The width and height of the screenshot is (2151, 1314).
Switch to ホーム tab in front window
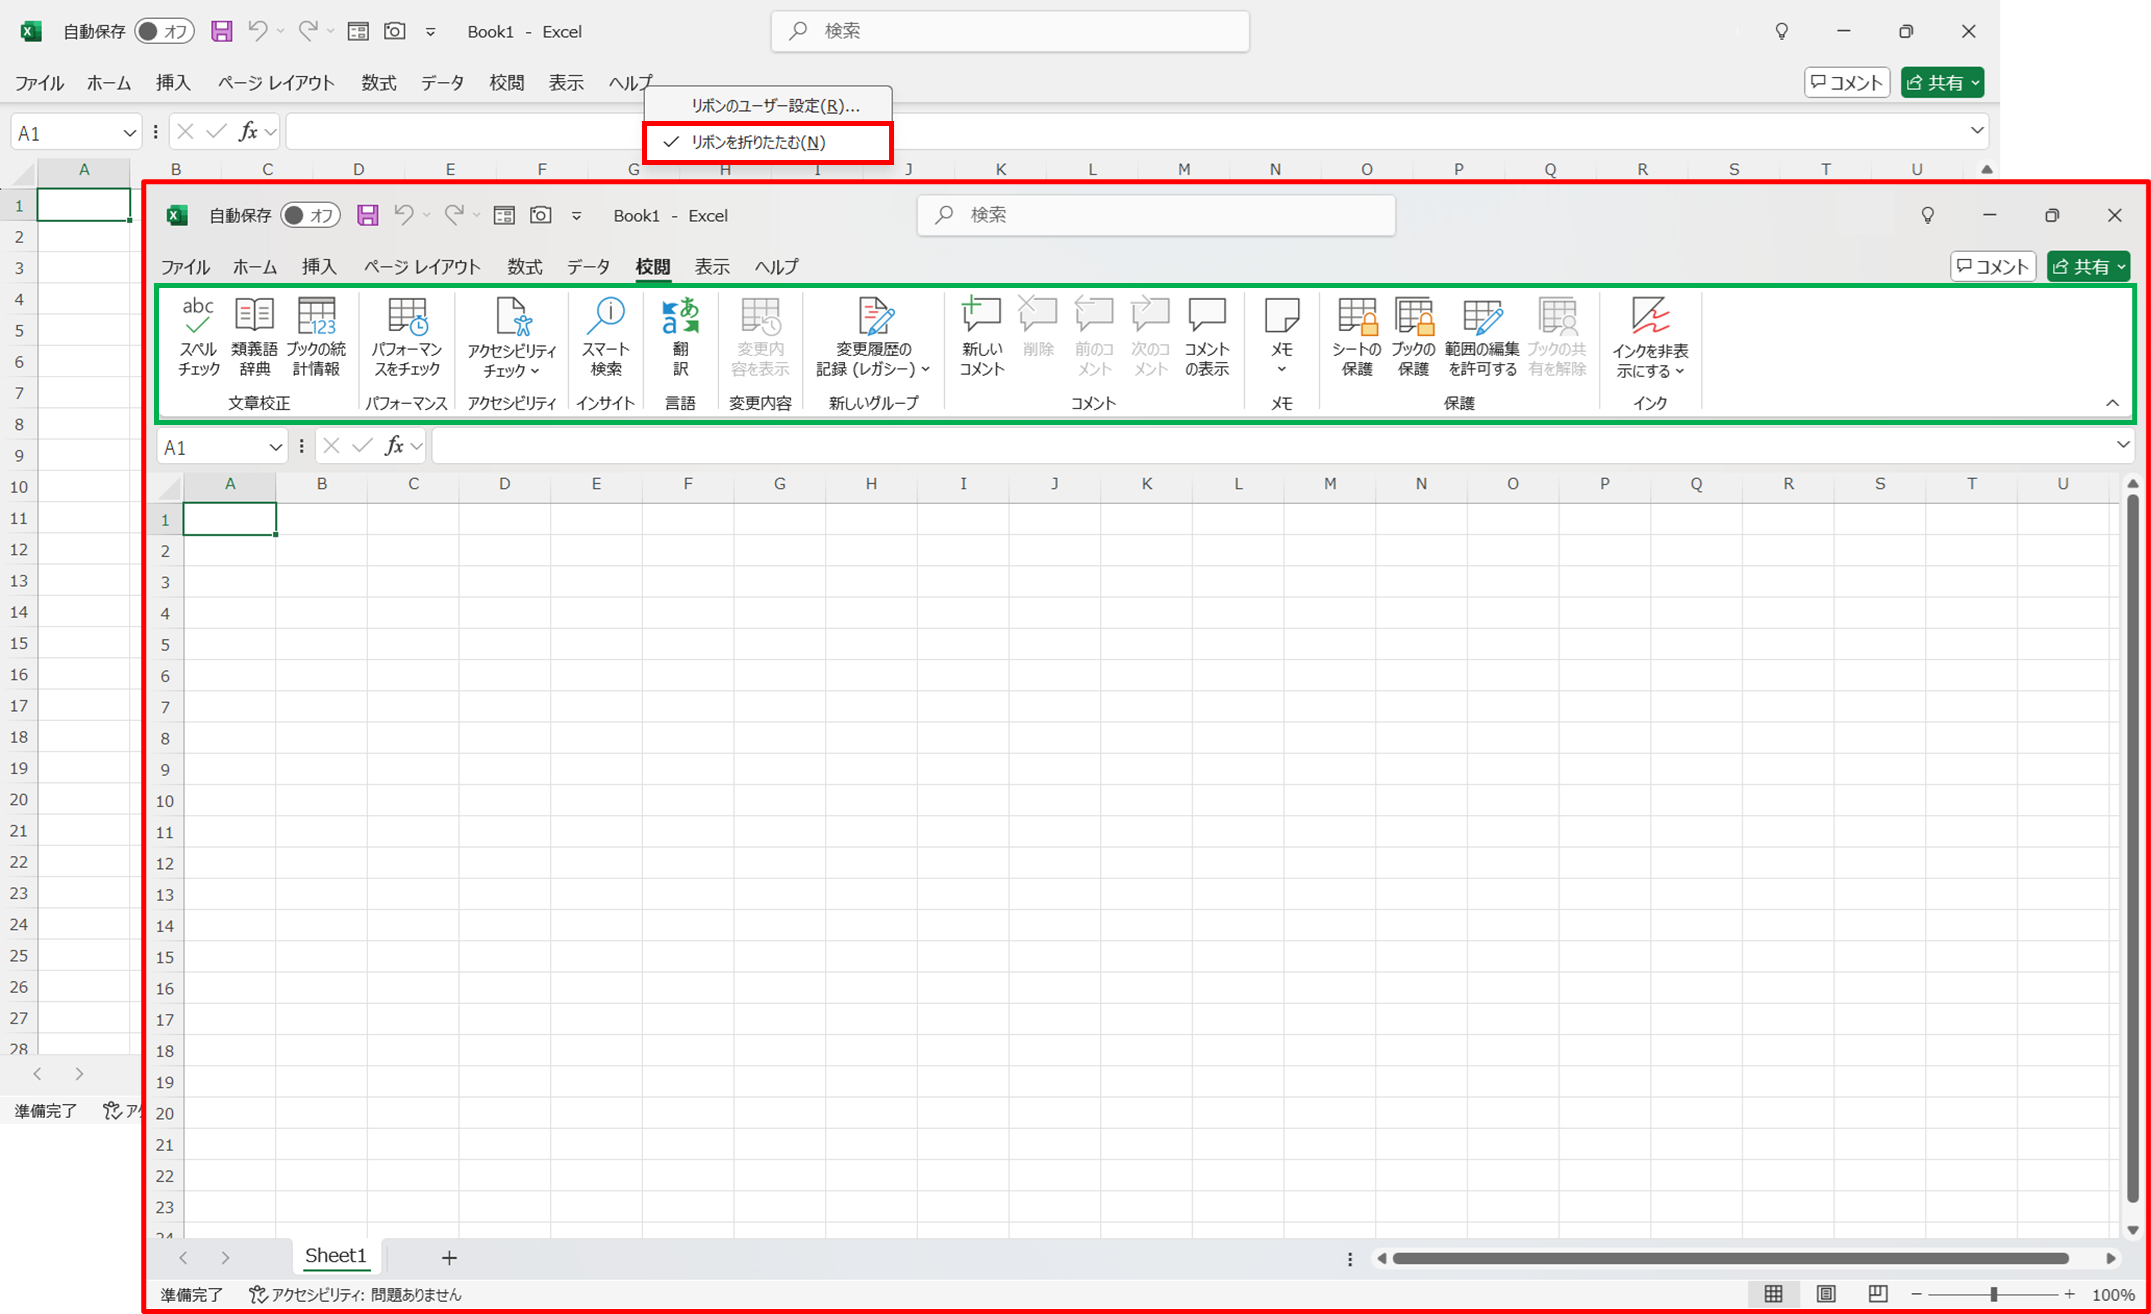[x=255, y=267]
